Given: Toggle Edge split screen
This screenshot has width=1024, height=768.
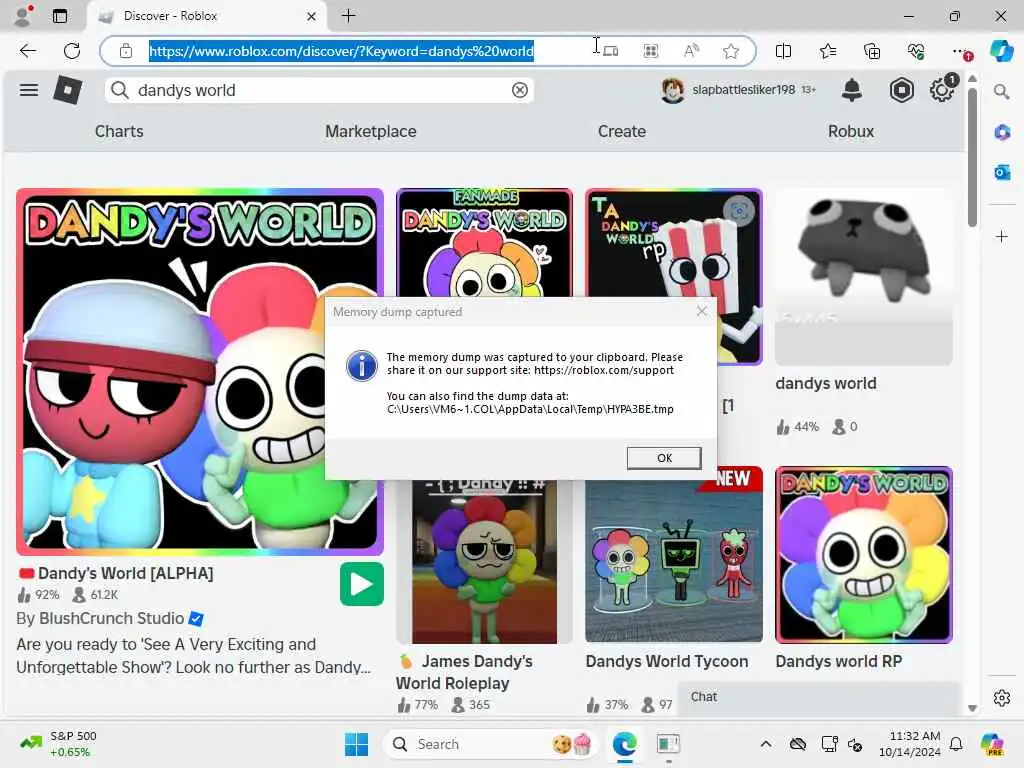Looking at the screenshot, I should (x=784, y=51).
